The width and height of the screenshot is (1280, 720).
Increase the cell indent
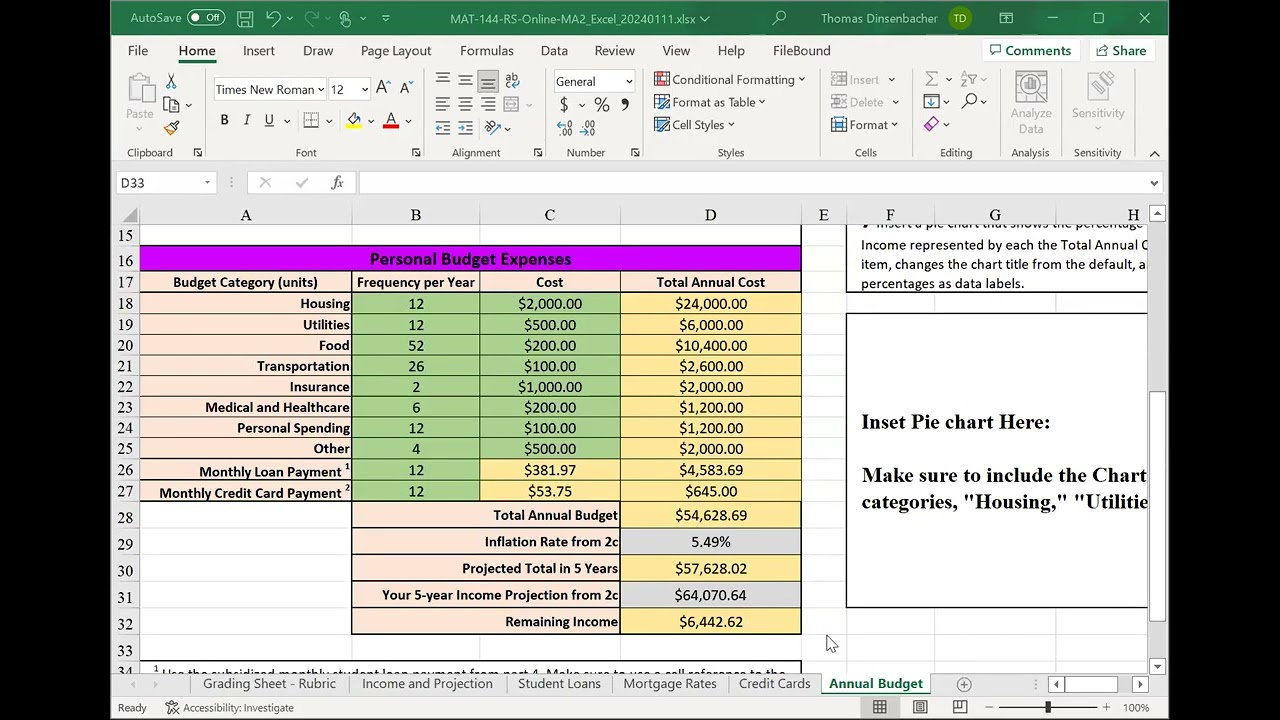tap(465, 128)
